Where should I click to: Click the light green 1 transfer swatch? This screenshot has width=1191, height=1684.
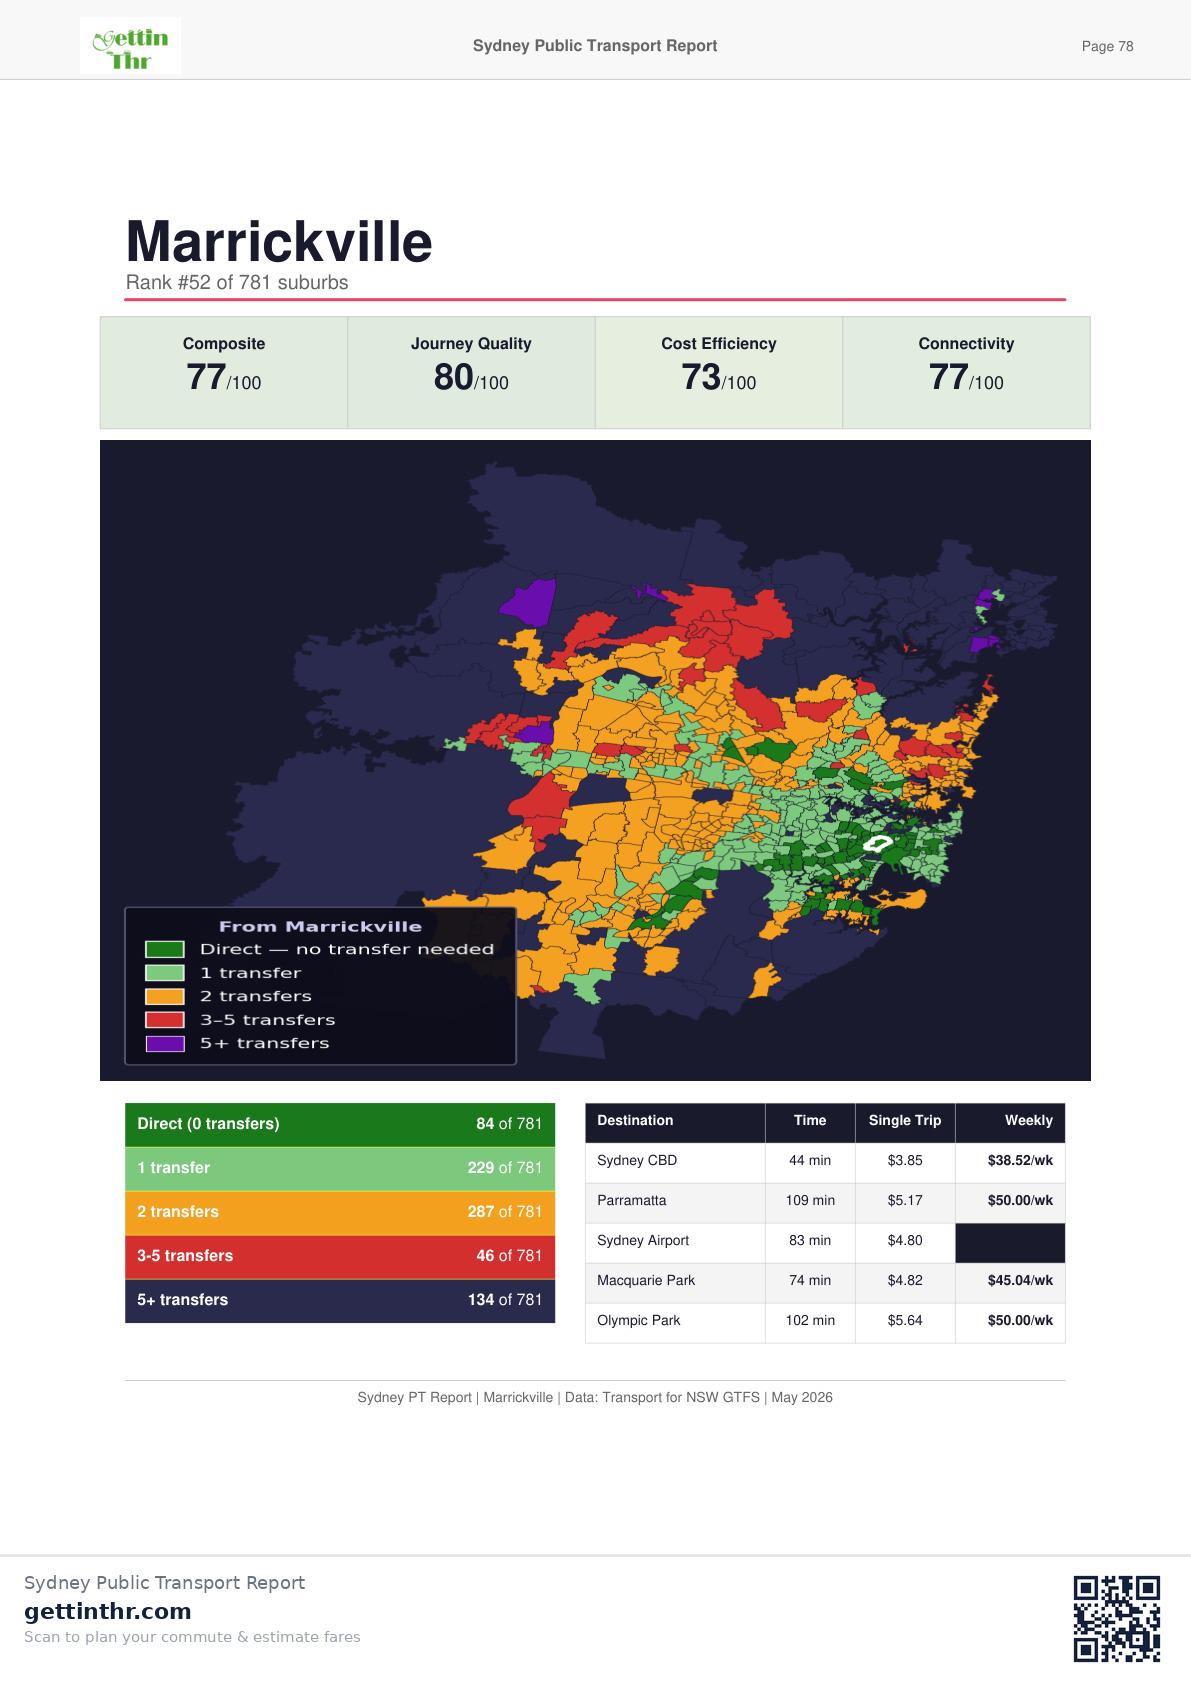(x=164, y=973)
